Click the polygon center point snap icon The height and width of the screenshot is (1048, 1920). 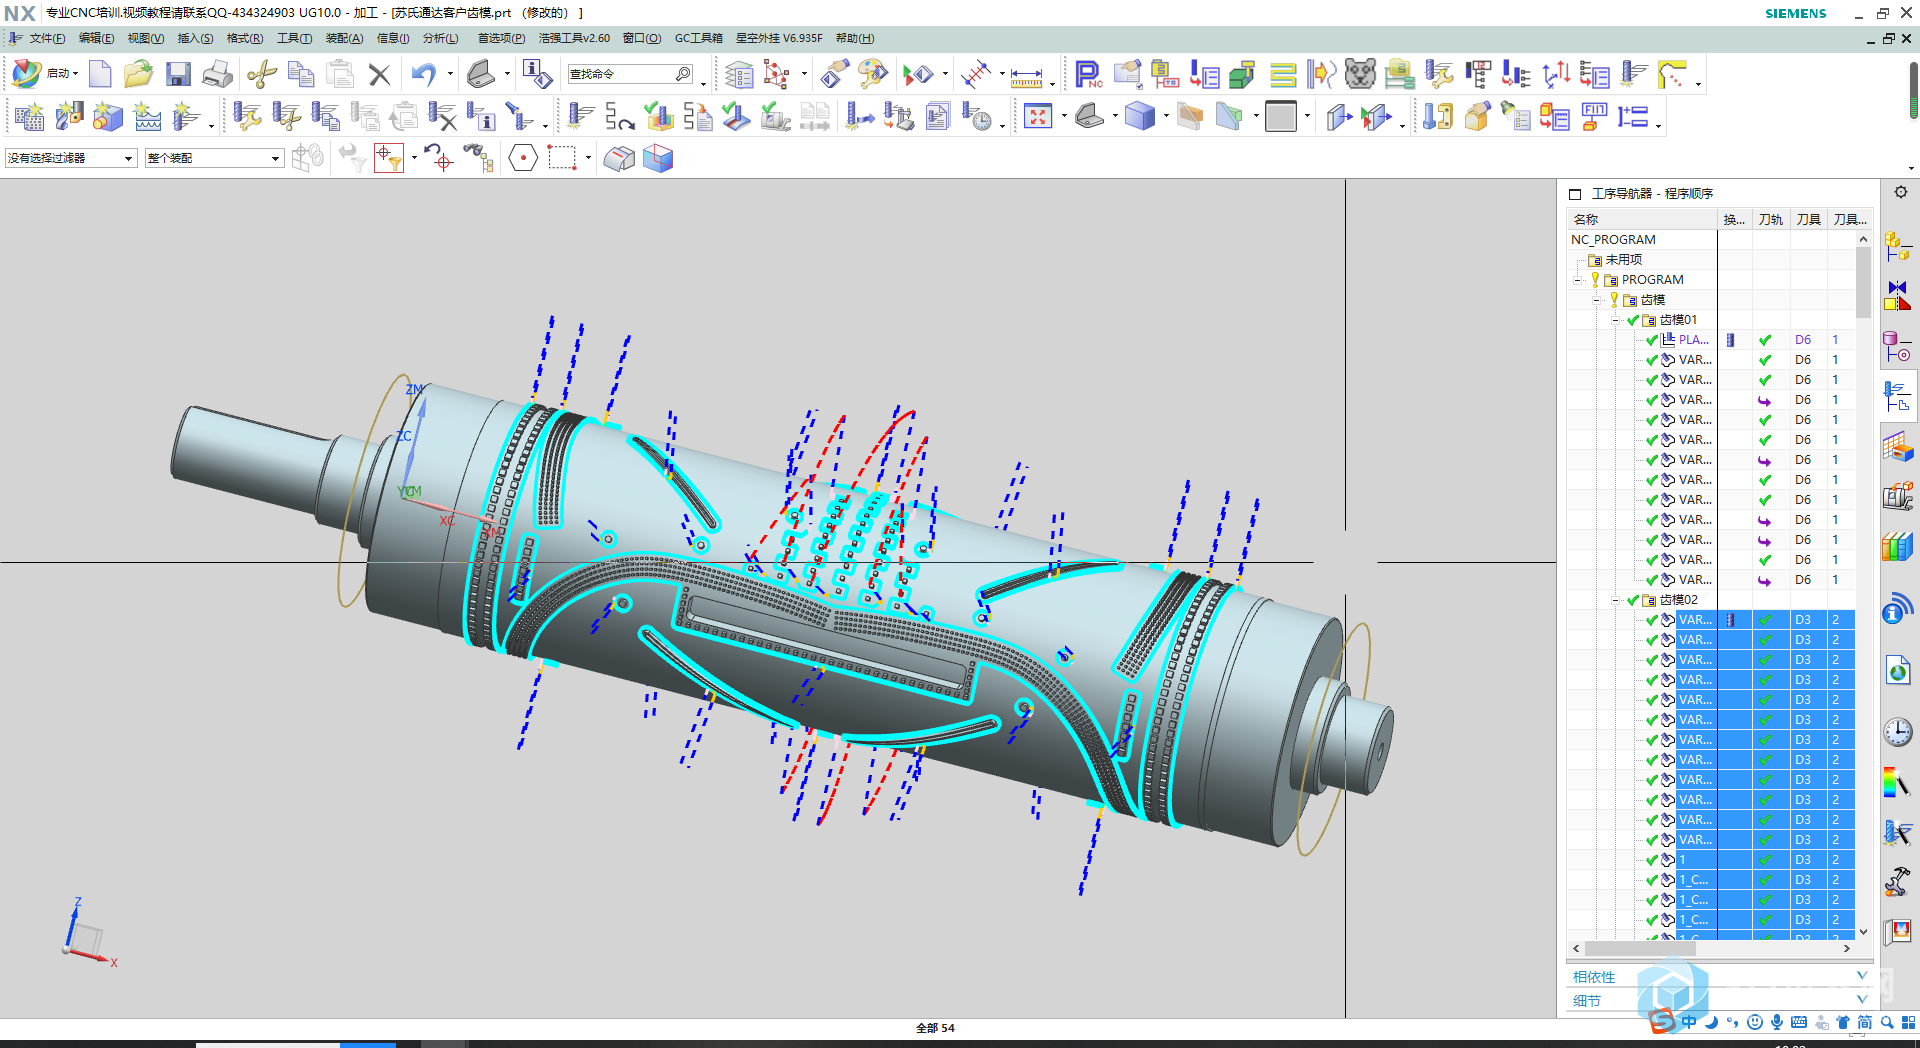[523, 158]
